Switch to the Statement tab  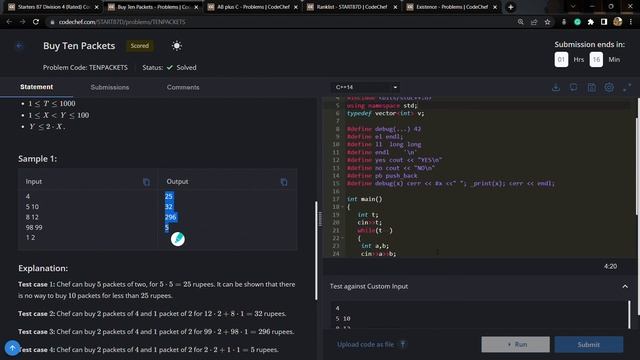[x=36, y=87]
